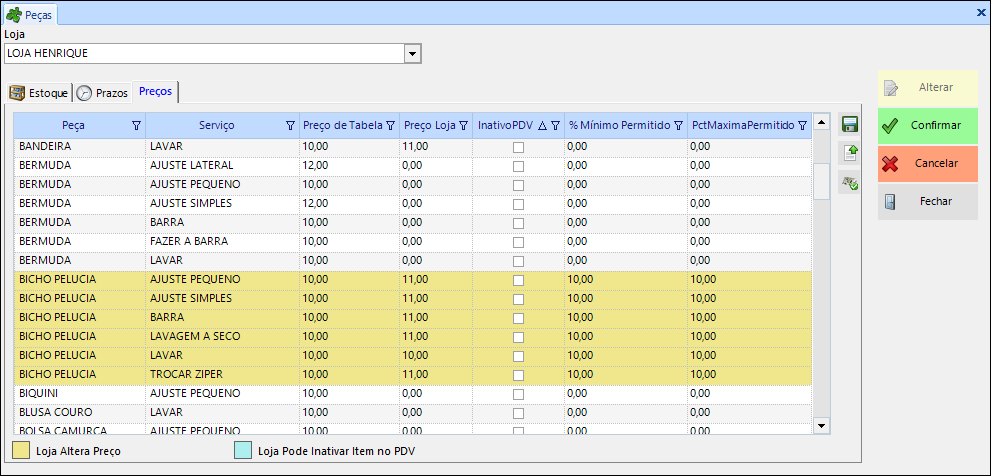Click the floppy disk save icon beside the grid
The height and width of the screenshot is (476, 991).
(x=849, y=125)
